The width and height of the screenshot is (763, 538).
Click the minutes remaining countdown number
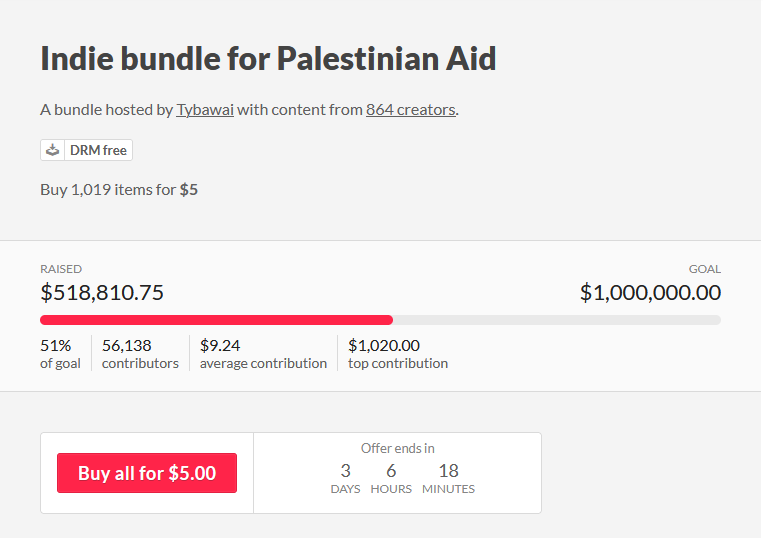[x=448, y=471]
